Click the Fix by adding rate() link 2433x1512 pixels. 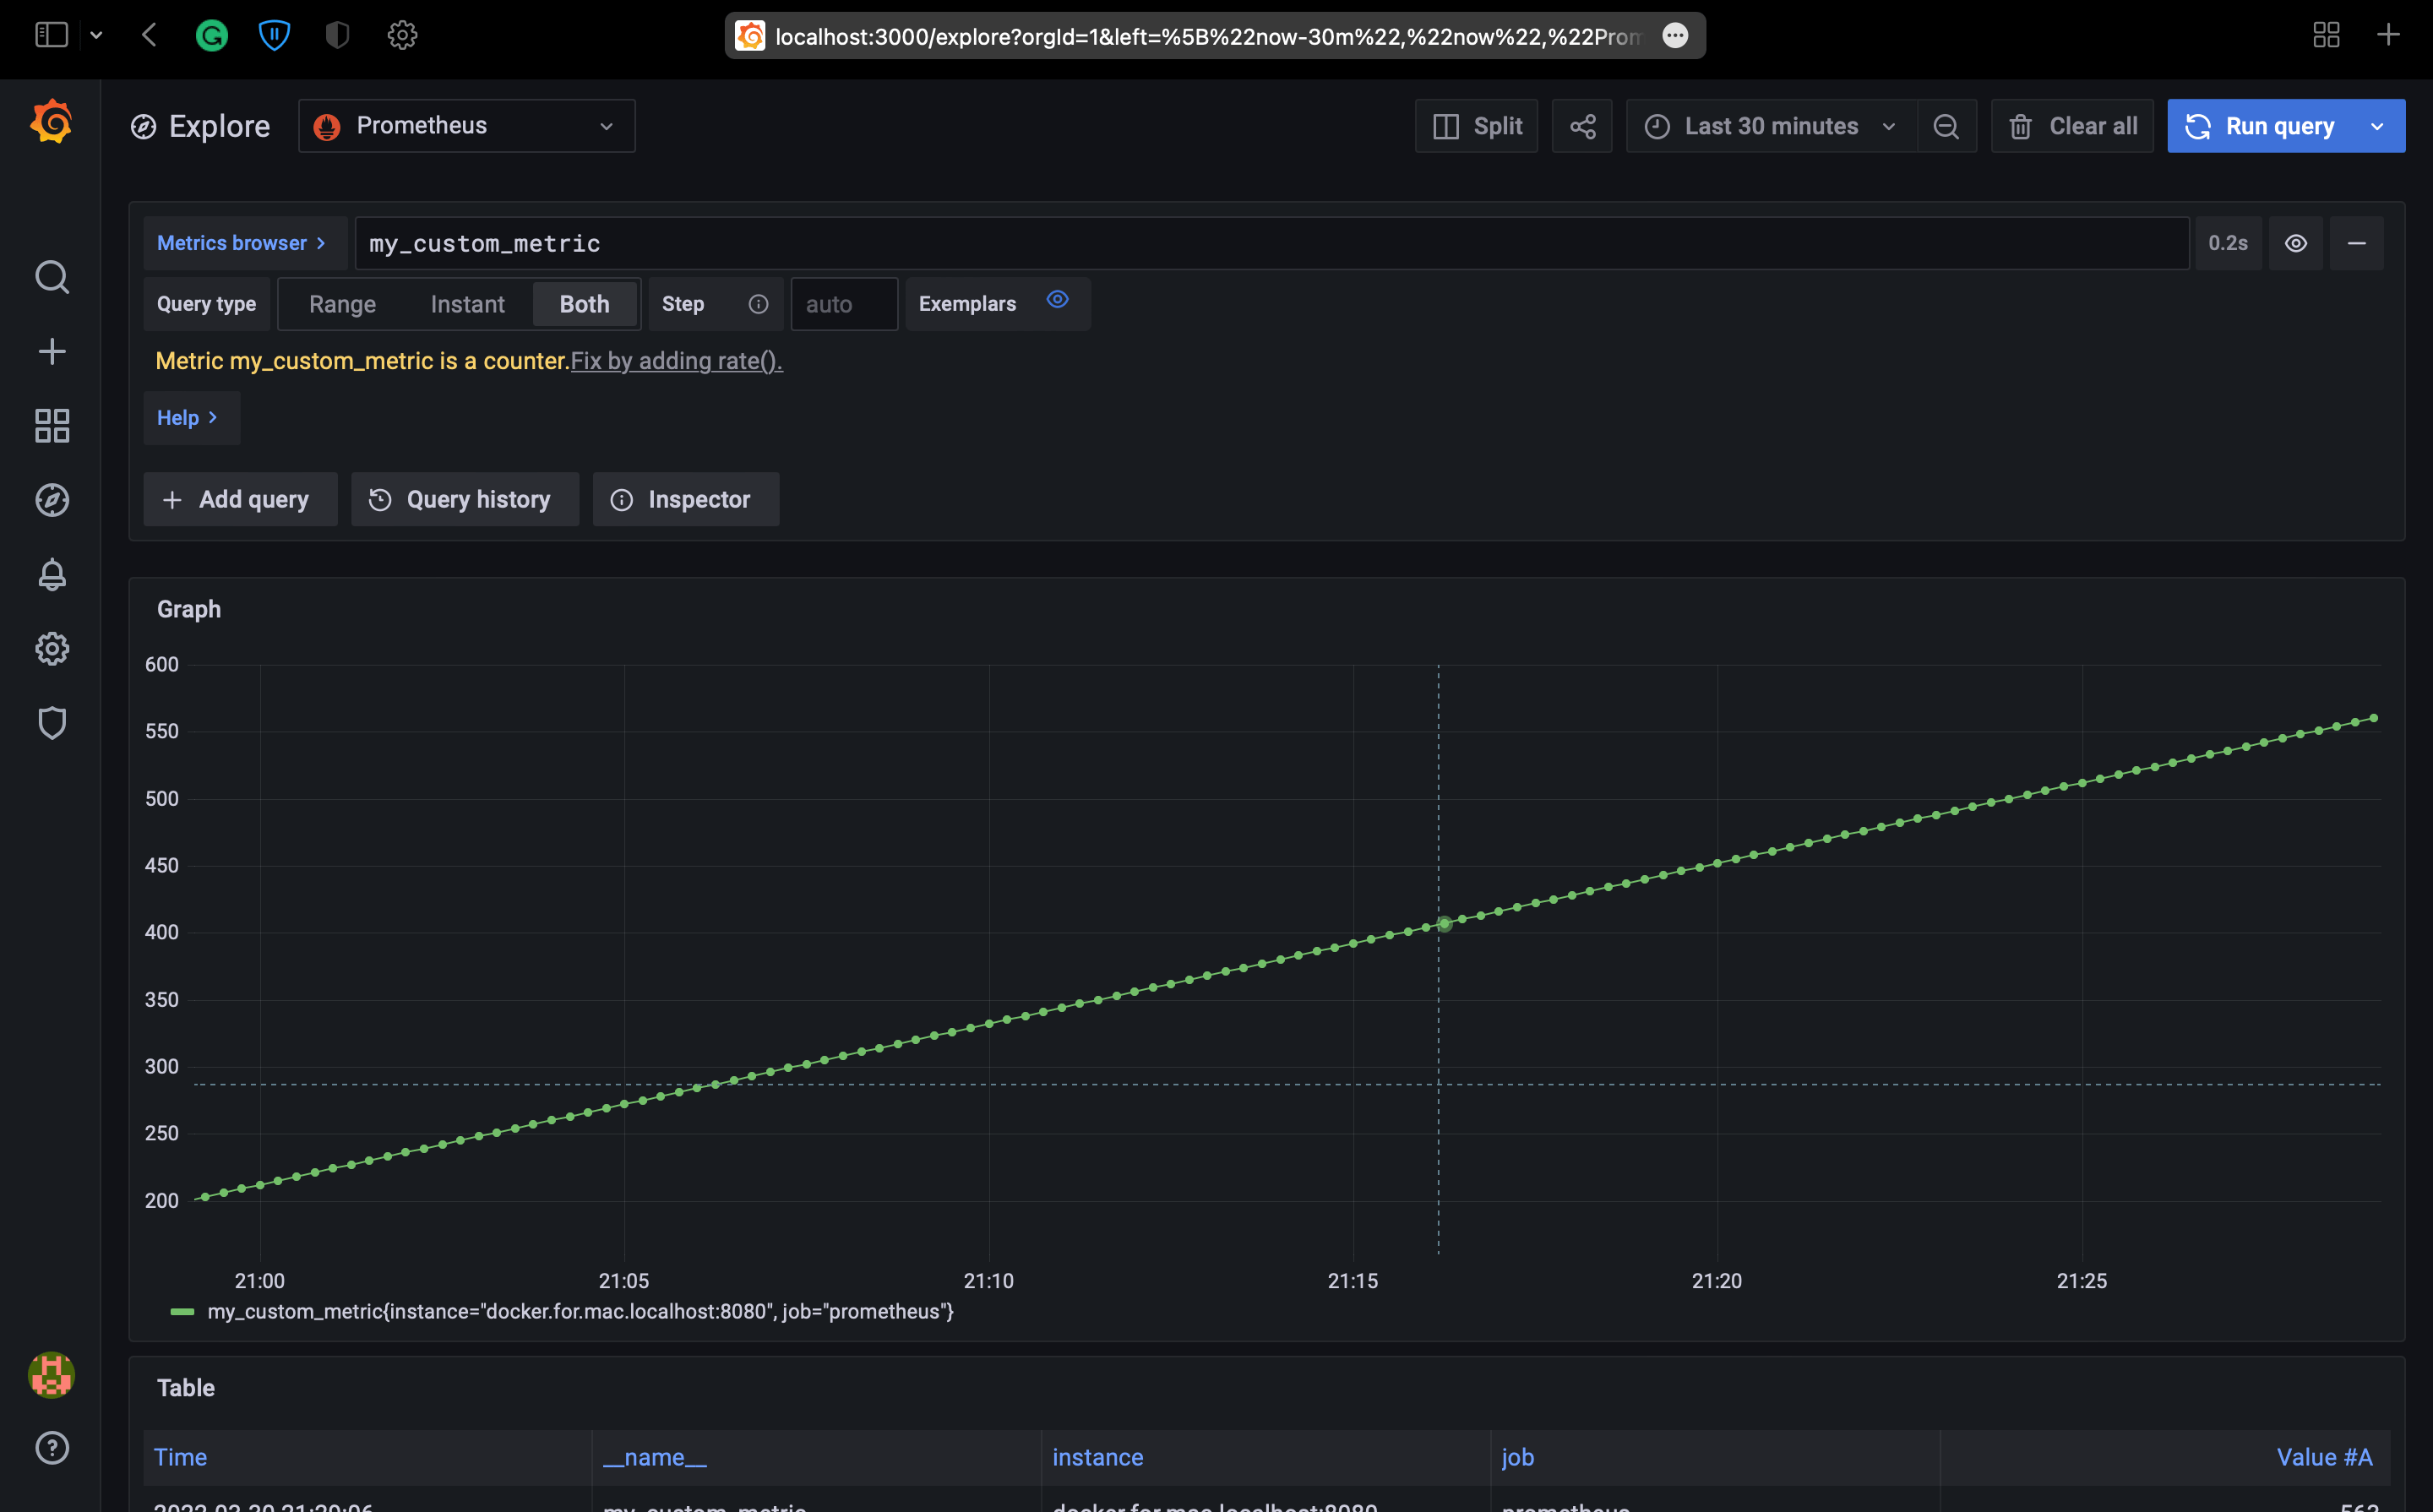[676, 360]
